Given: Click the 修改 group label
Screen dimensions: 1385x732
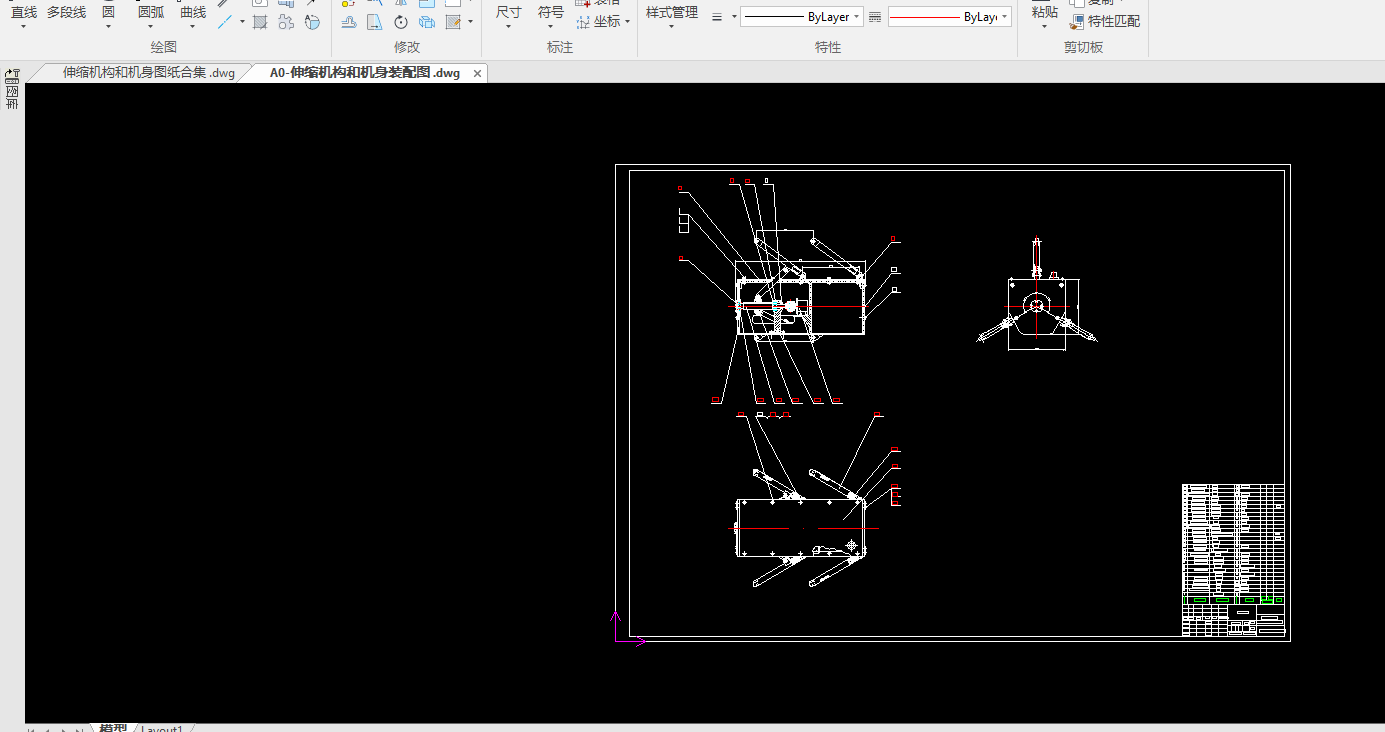Looking at the screenshot, I should click(407, 47).
